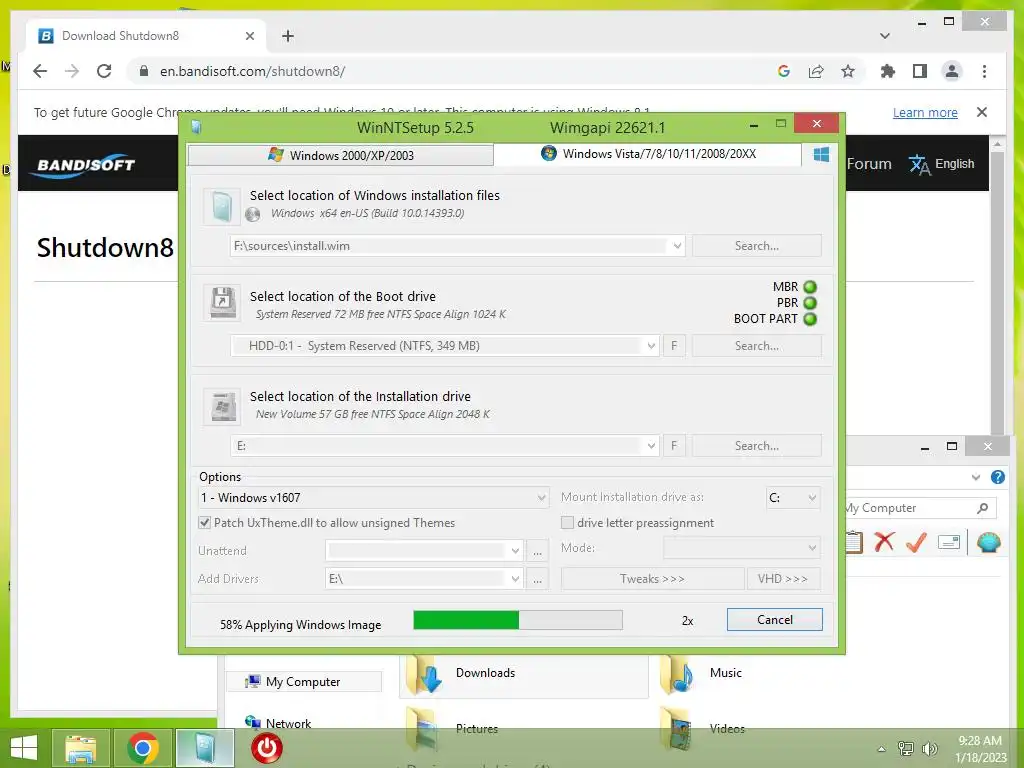Expand the E: installation drive dropdown
Viewport: 1024px width, 768px height.
point(650,445)
